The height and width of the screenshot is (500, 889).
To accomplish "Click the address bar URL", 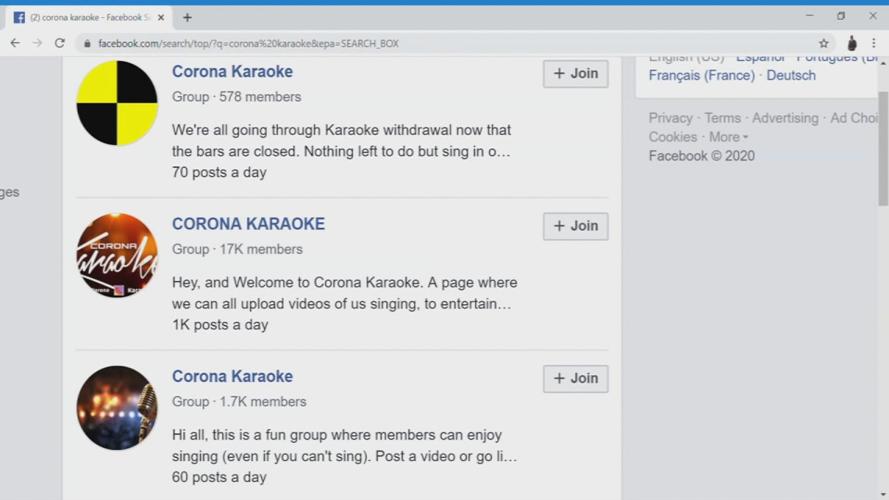I will (x=248, y=44).
